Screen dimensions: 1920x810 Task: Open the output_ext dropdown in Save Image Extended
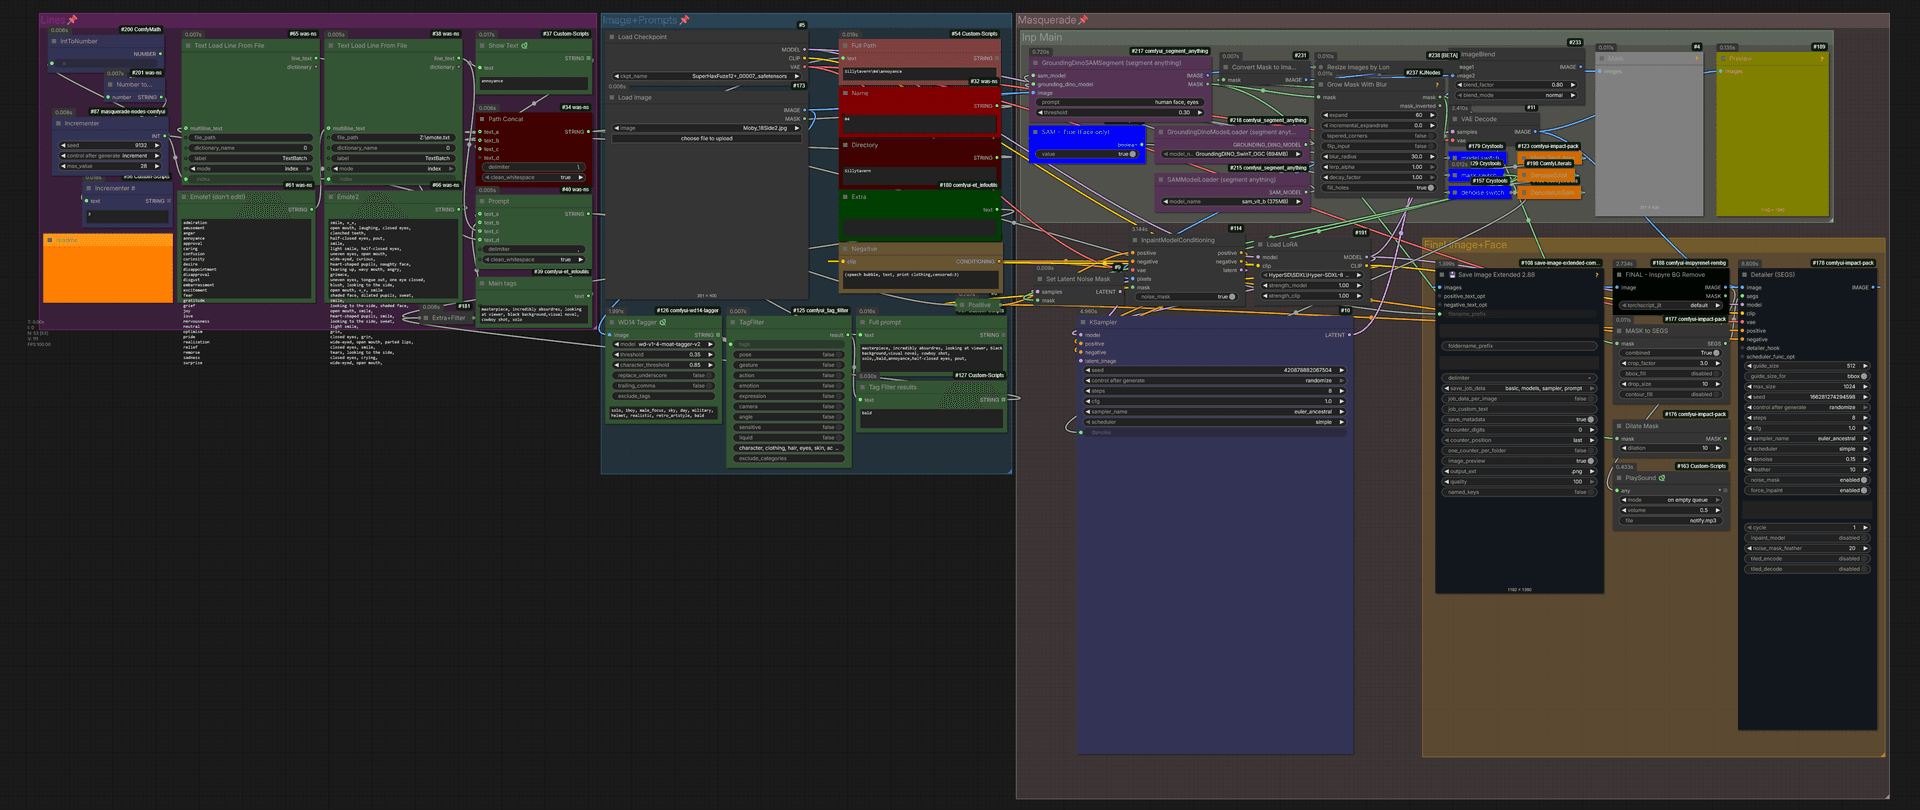1520,471
